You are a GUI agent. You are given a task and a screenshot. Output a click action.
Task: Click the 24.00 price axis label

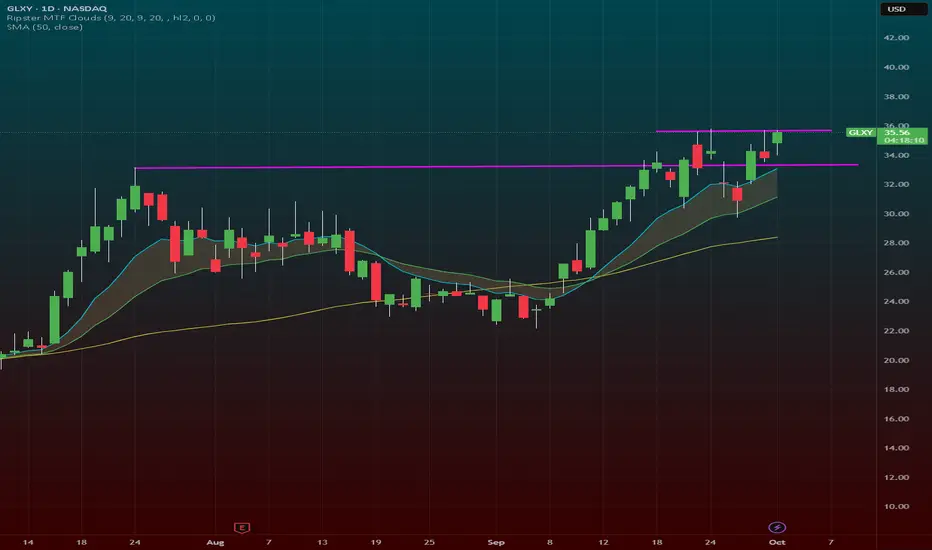(x=896, y=301)
